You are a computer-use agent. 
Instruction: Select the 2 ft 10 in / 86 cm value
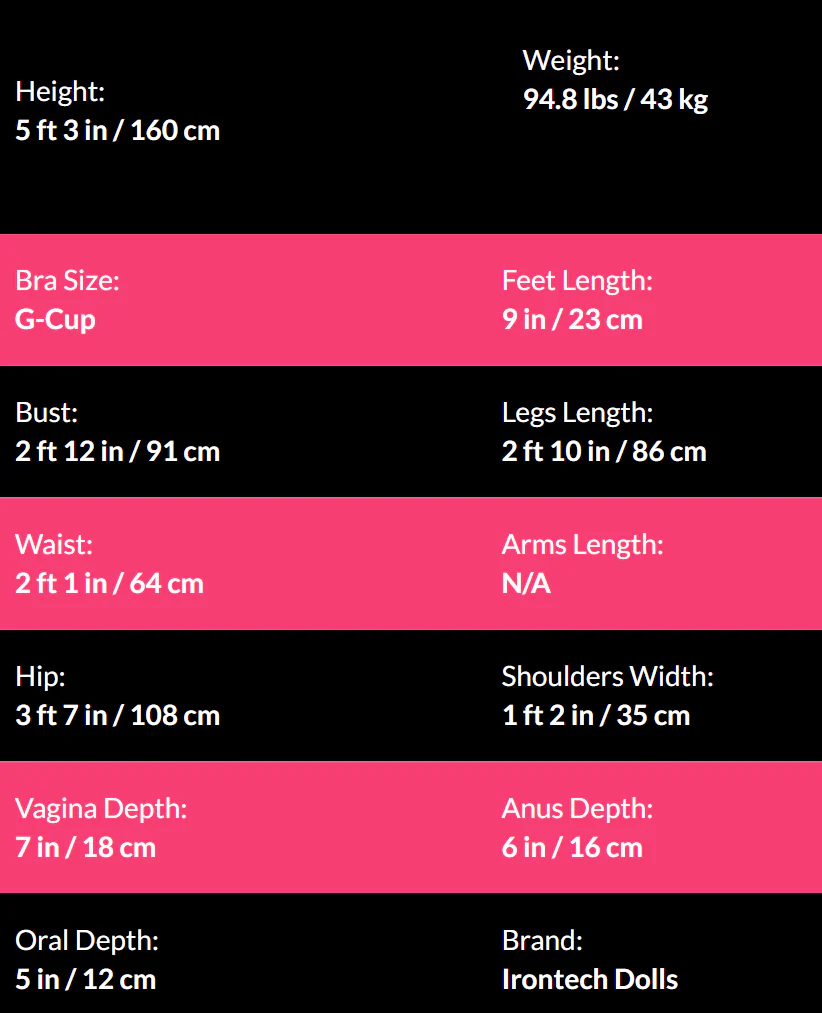[x=604, y=452]
